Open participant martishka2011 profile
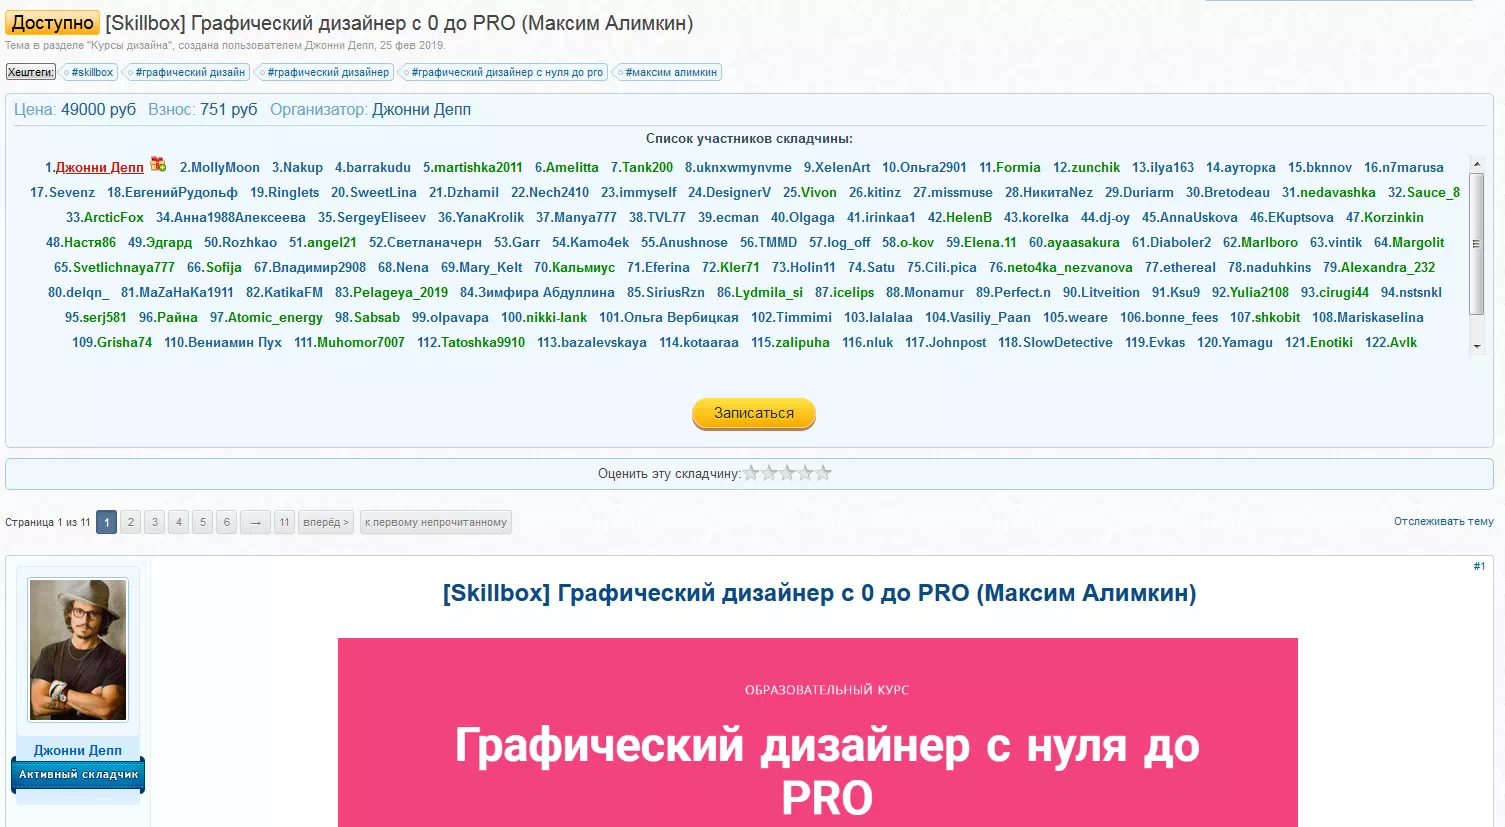Viewport: 1505px width, 827px height. (478, 167)
